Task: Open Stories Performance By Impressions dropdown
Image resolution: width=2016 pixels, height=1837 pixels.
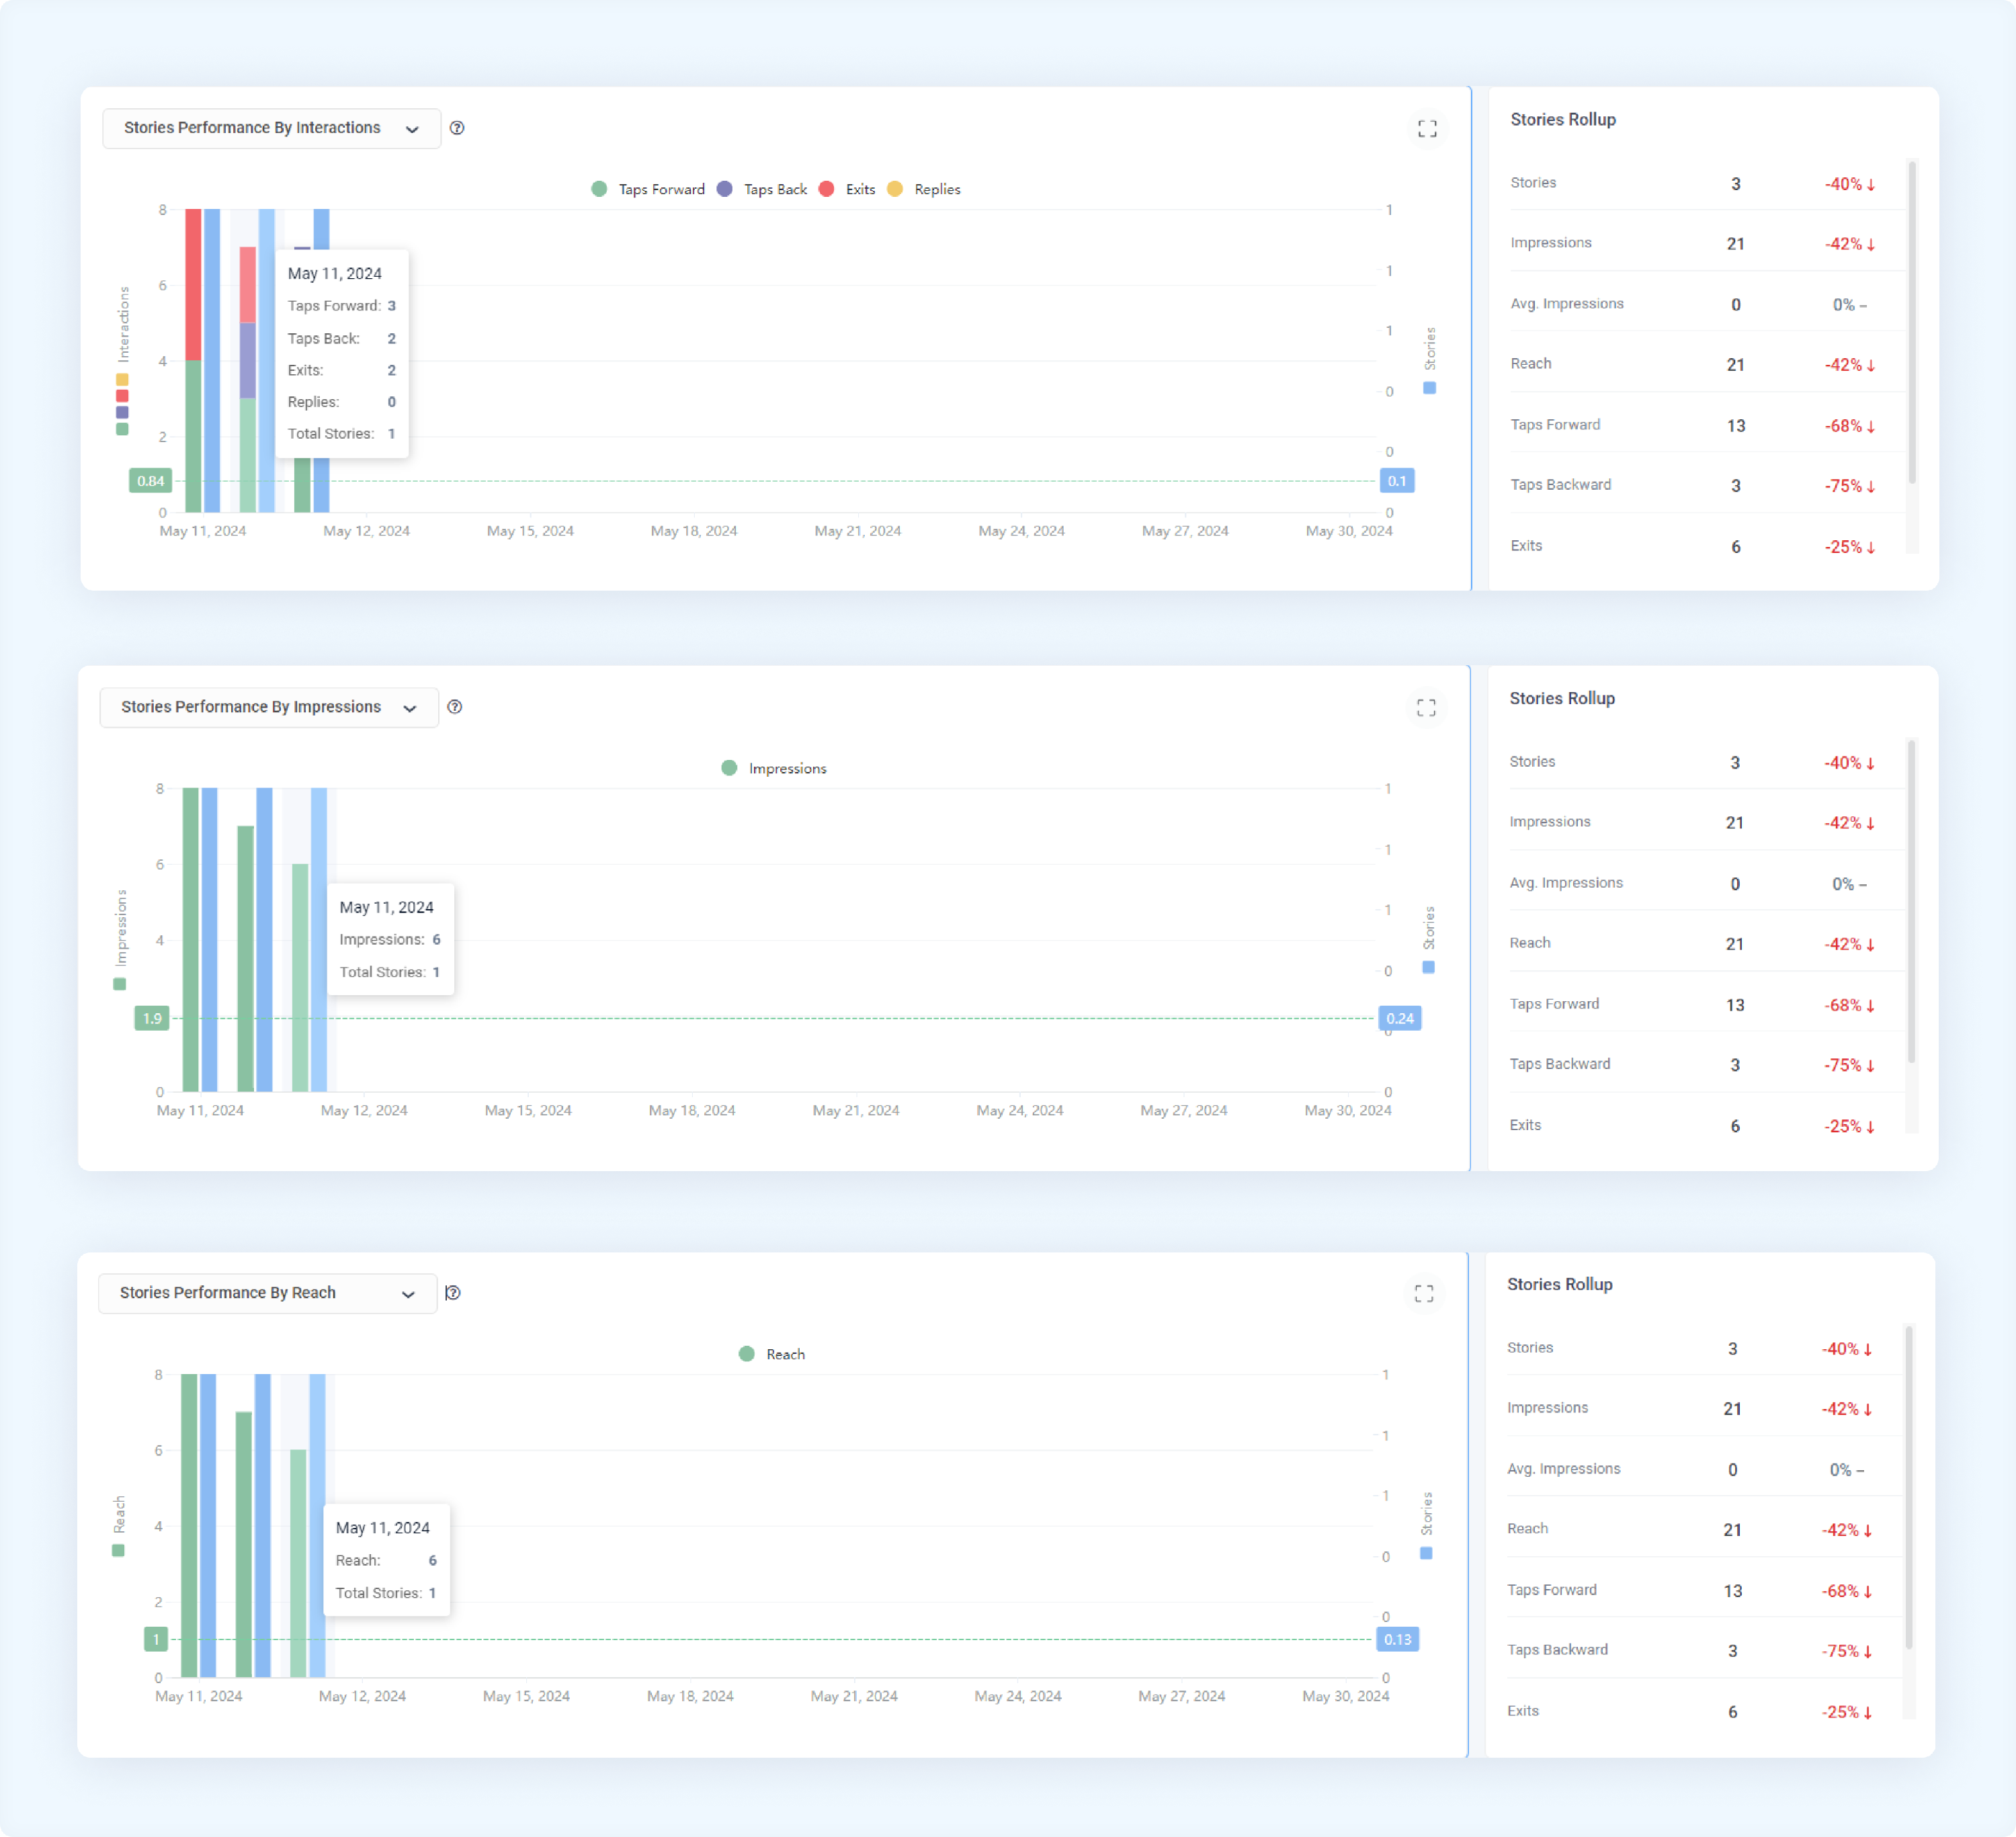Action: click(x=269, y=707)
